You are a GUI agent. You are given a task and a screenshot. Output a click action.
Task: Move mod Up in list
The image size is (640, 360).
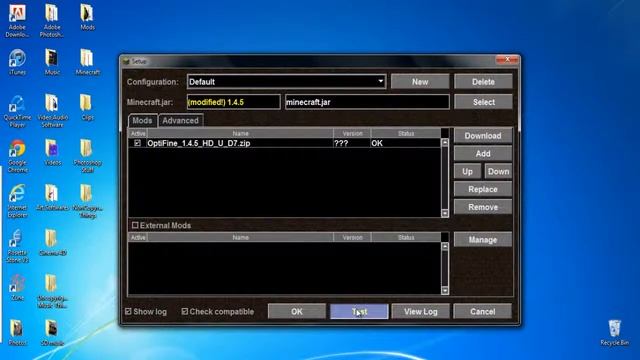(x=467, y=171)
